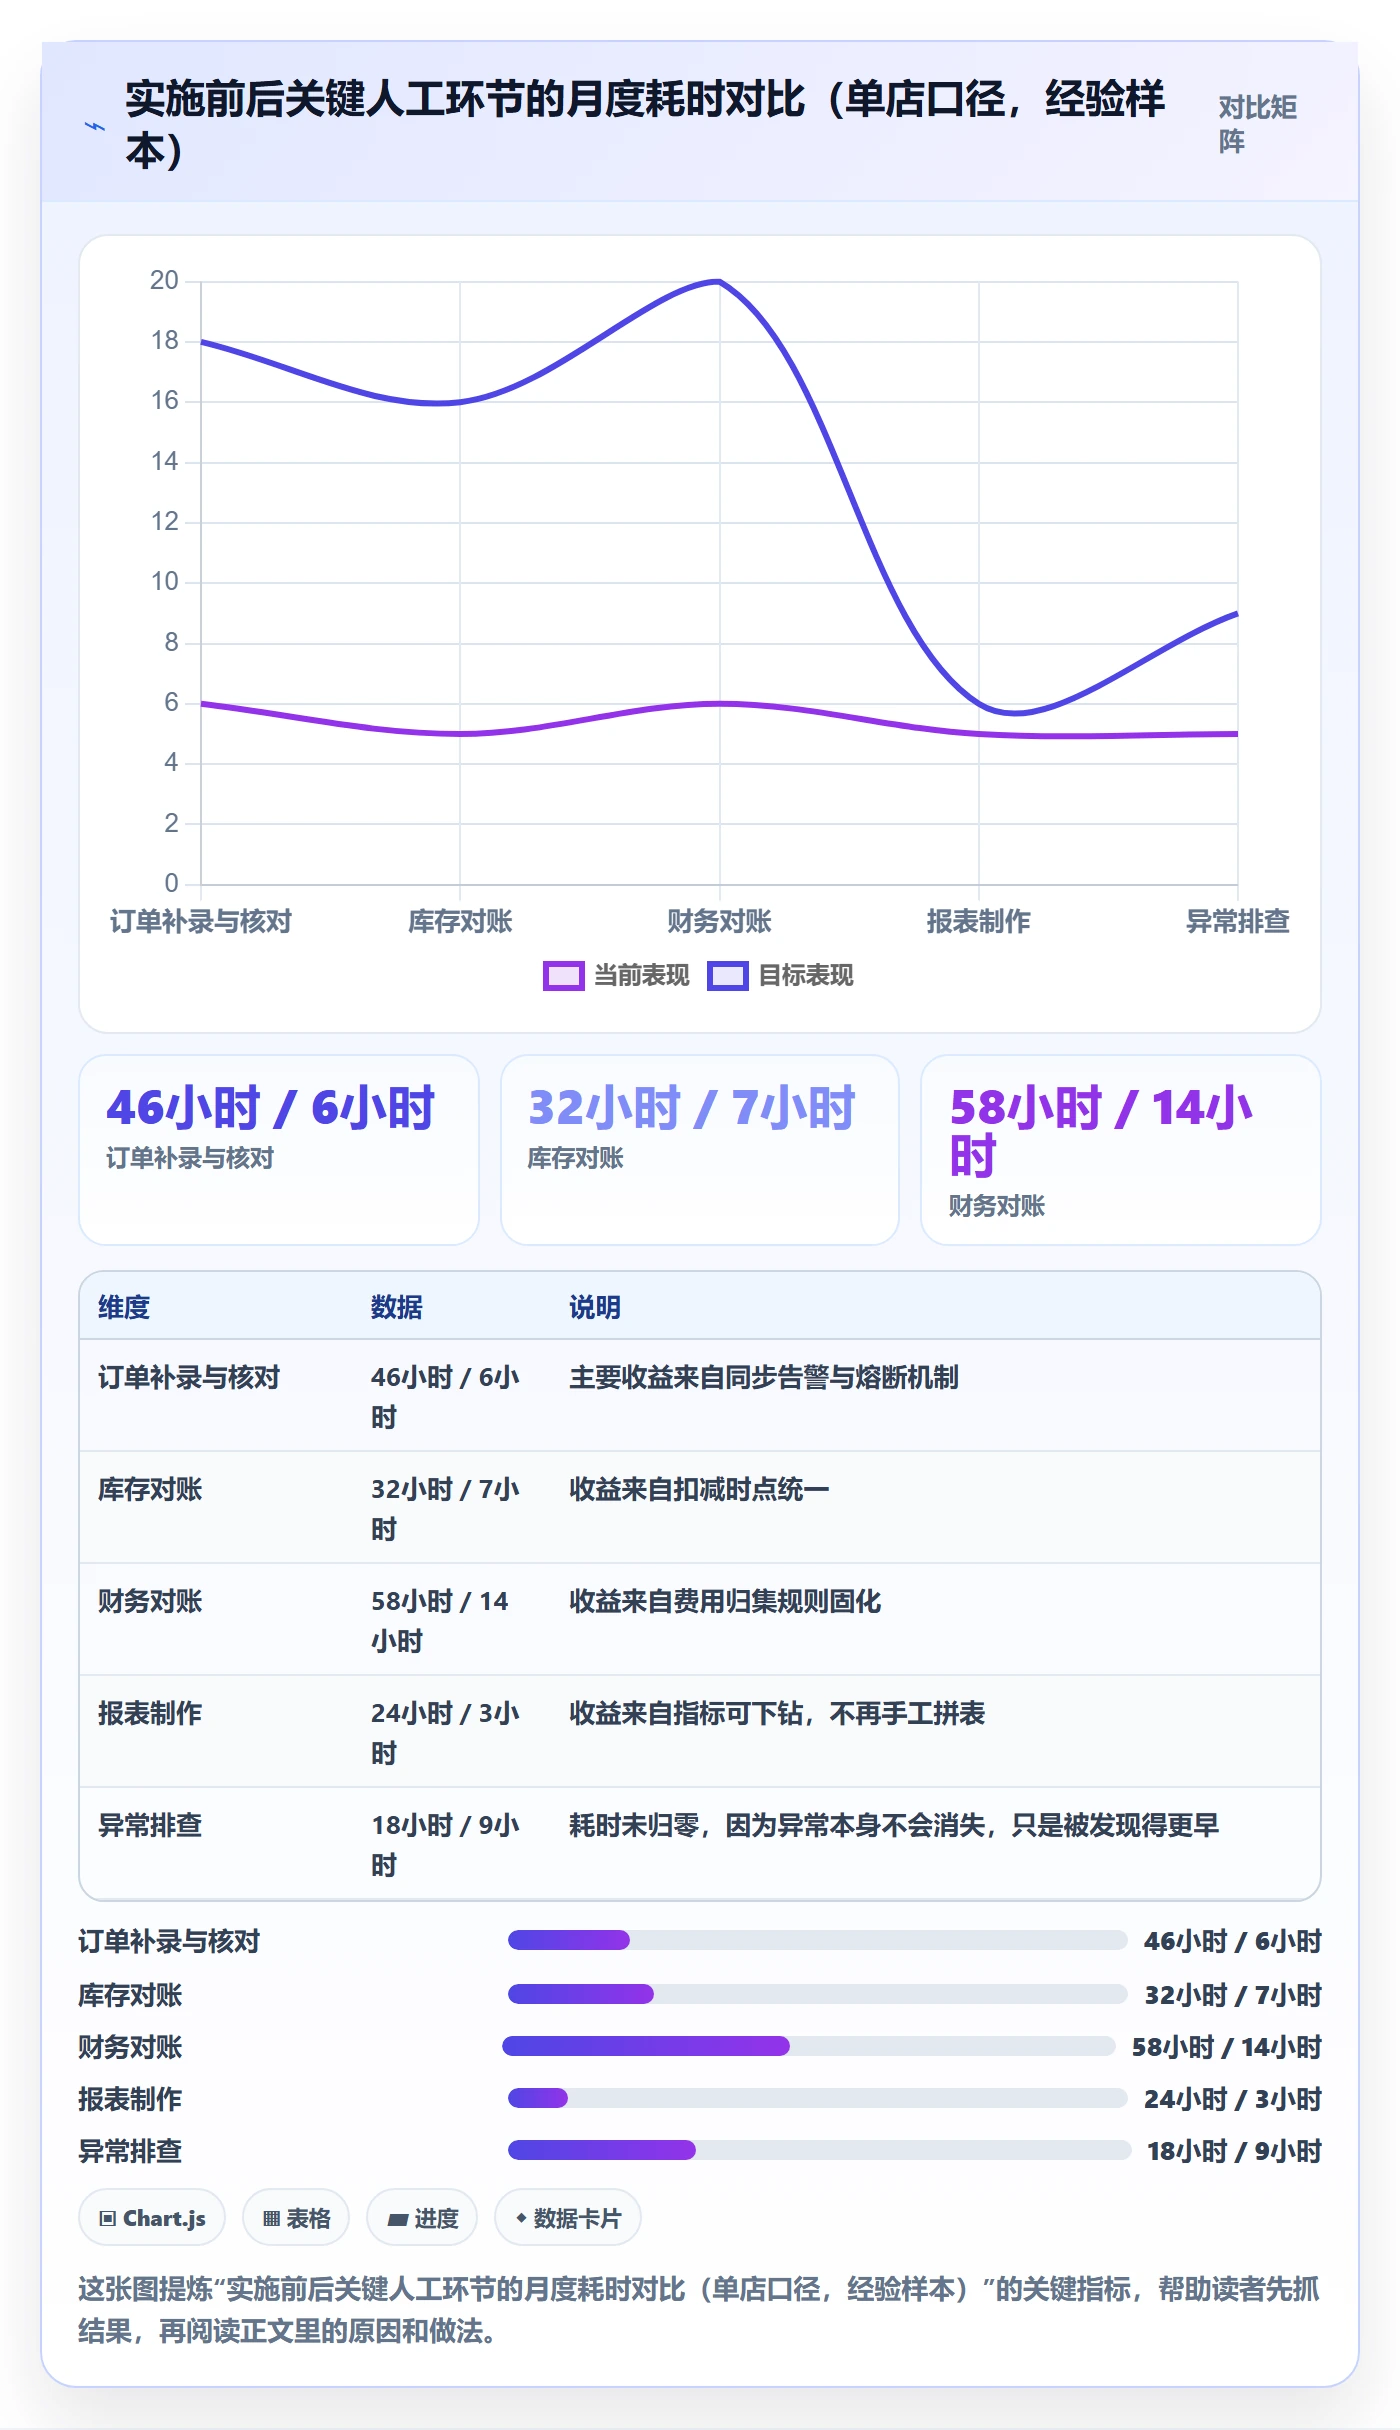1400x2430 pixels.
Task: Click the 收益来自费用归集规则固化 cell
Action: click(725, 1602)
